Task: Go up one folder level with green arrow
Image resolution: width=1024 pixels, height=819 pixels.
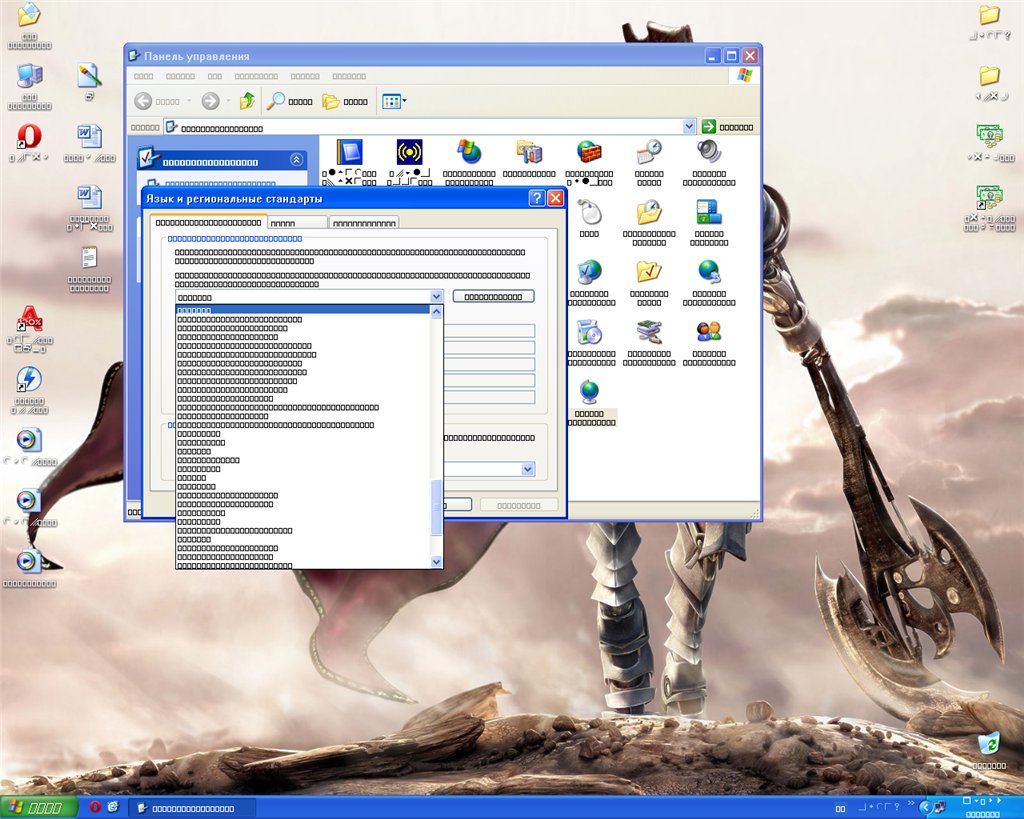Action: click(247, 101)
